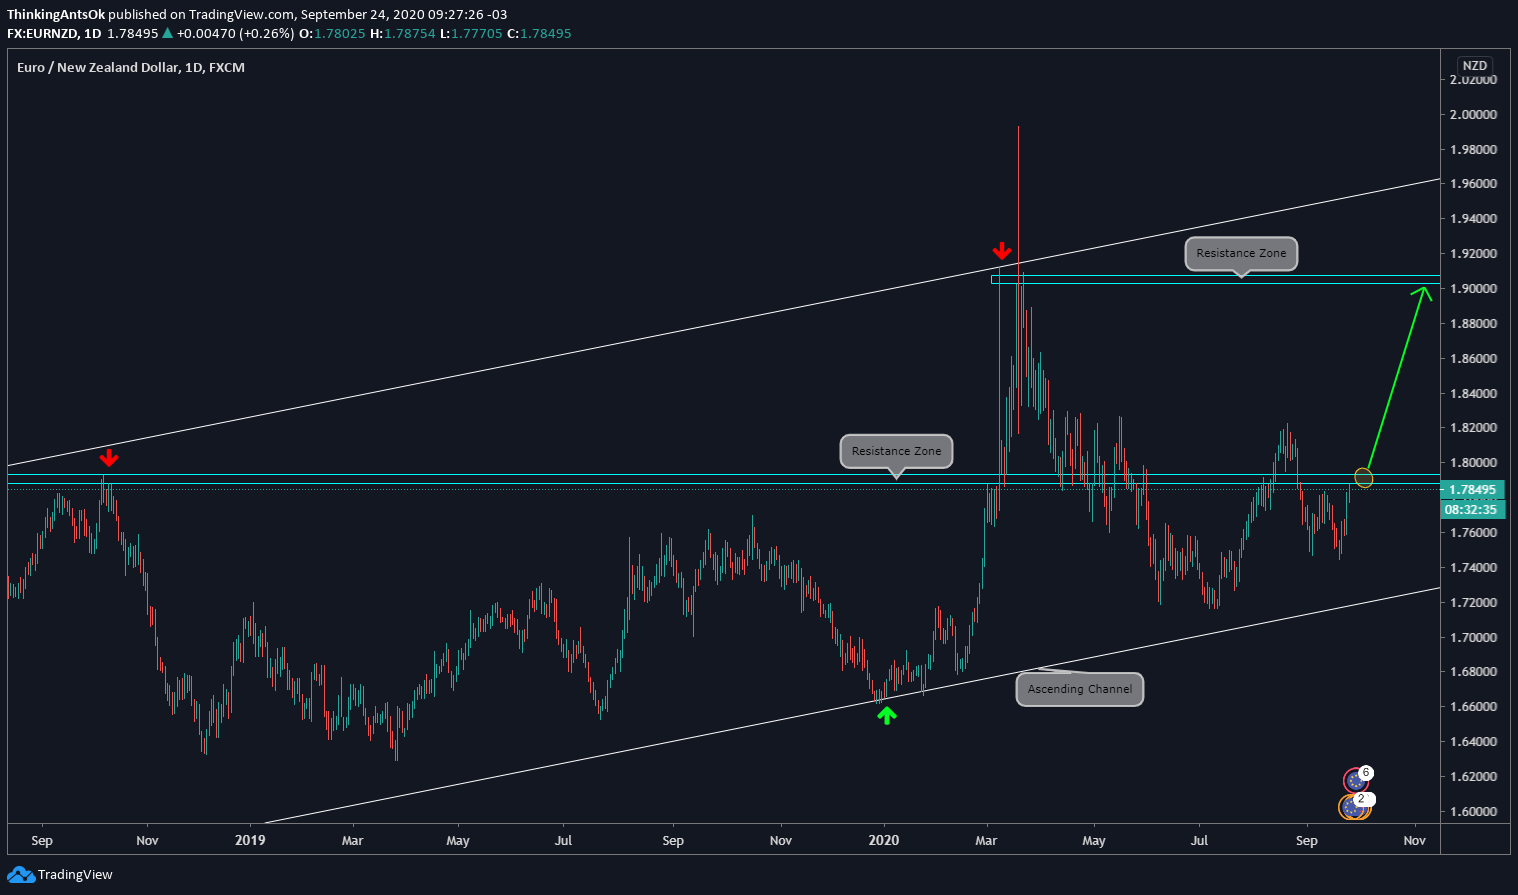Select the red down arrow near March 2020

pos(1001,250)
